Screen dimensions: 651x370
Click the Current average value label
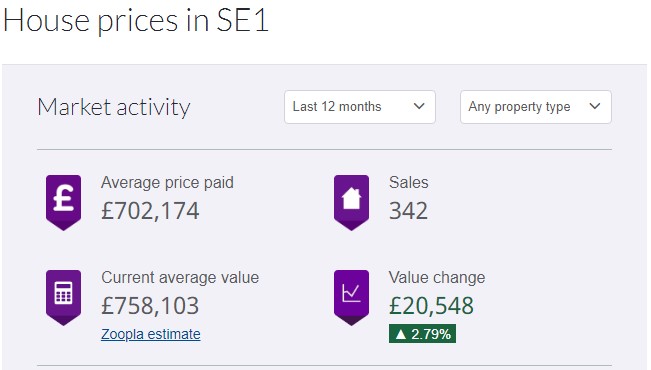(x=180, y=277)
